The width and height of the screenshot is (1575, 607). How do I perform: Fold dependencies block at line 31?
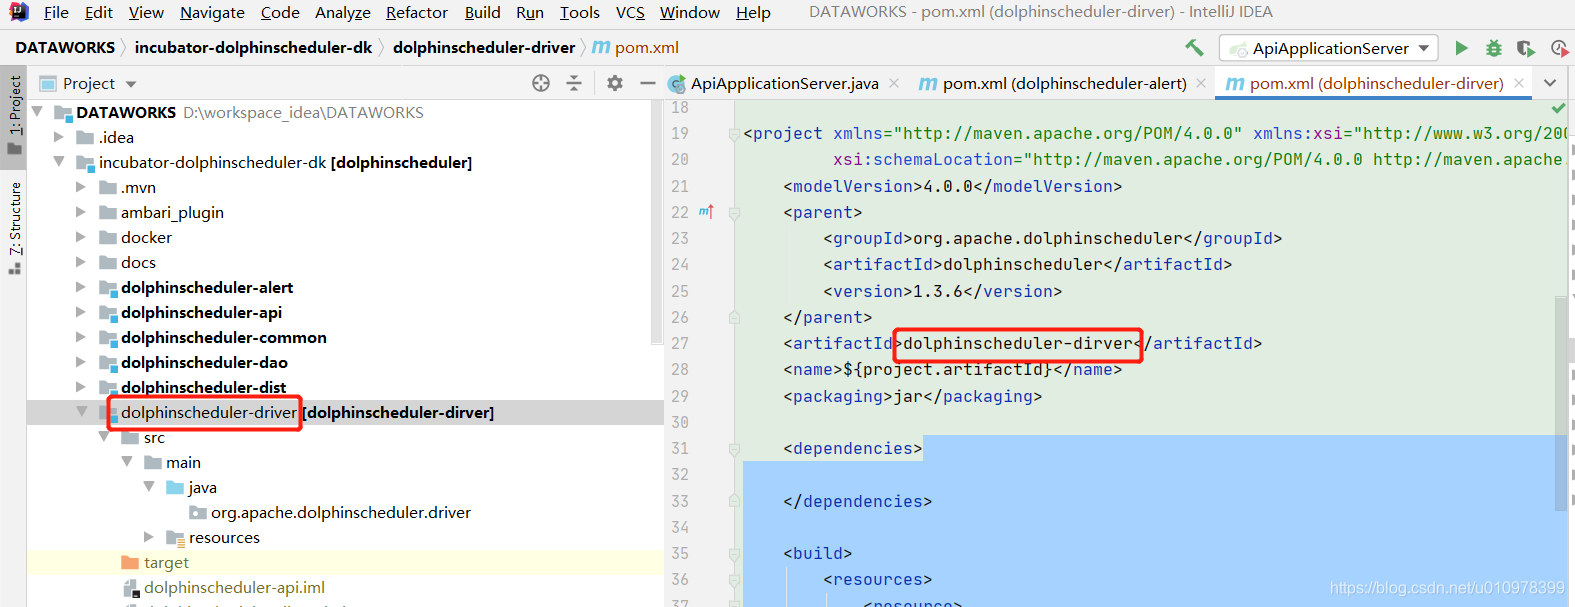[x=734, y=449]
